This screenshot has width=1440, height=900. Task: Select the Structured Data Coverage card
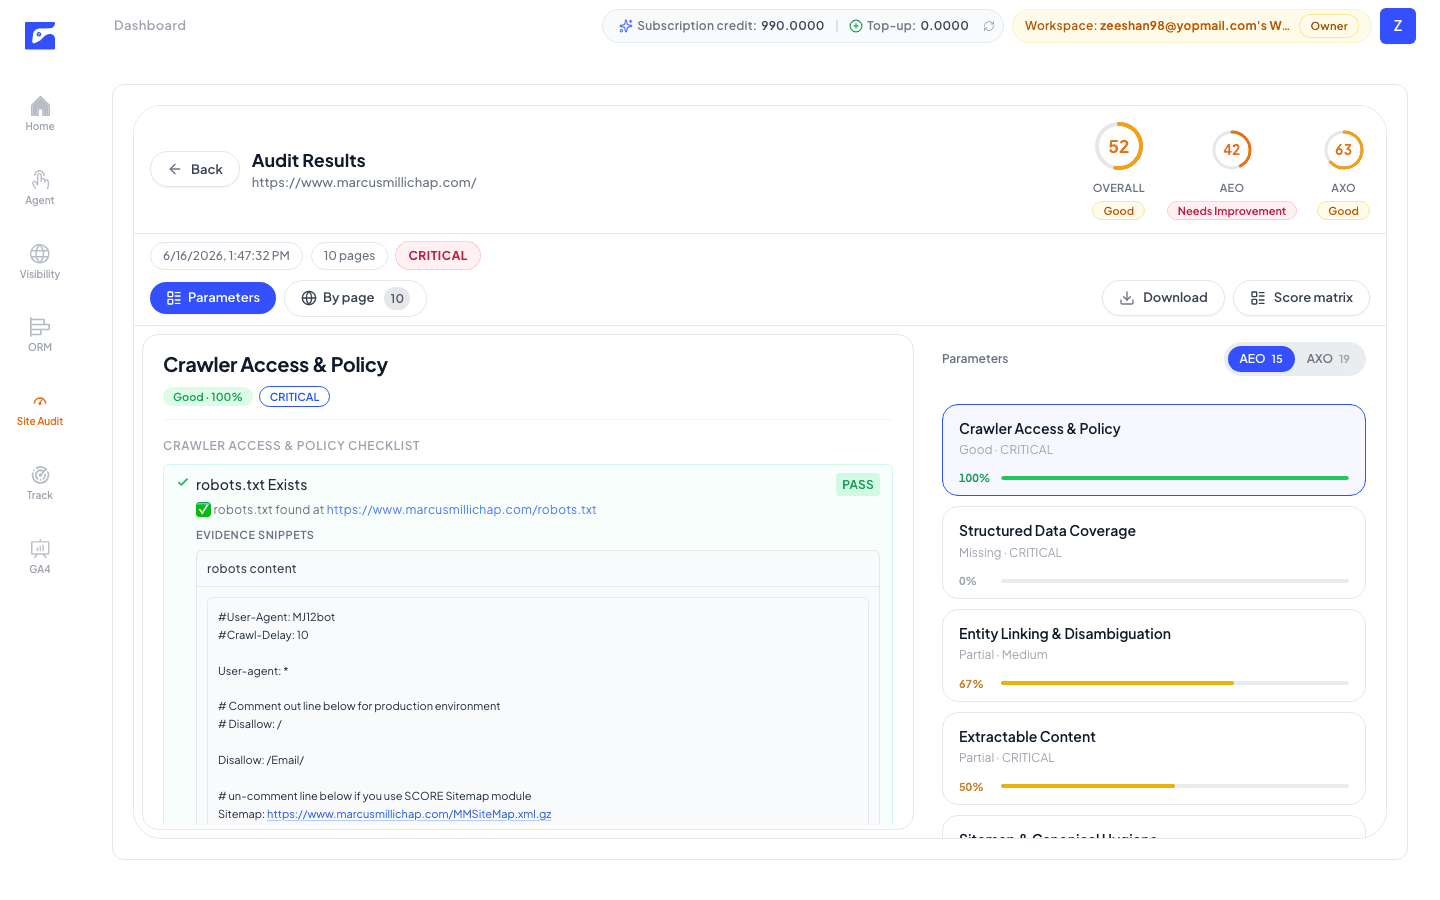click(1154, 553)
